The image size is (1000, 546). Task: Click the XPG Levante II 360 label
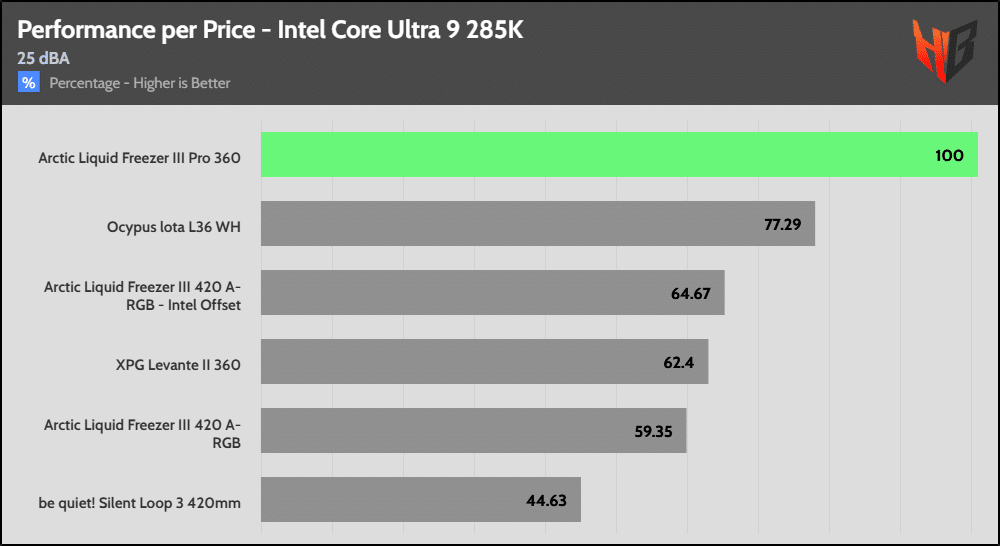point(178,365)
